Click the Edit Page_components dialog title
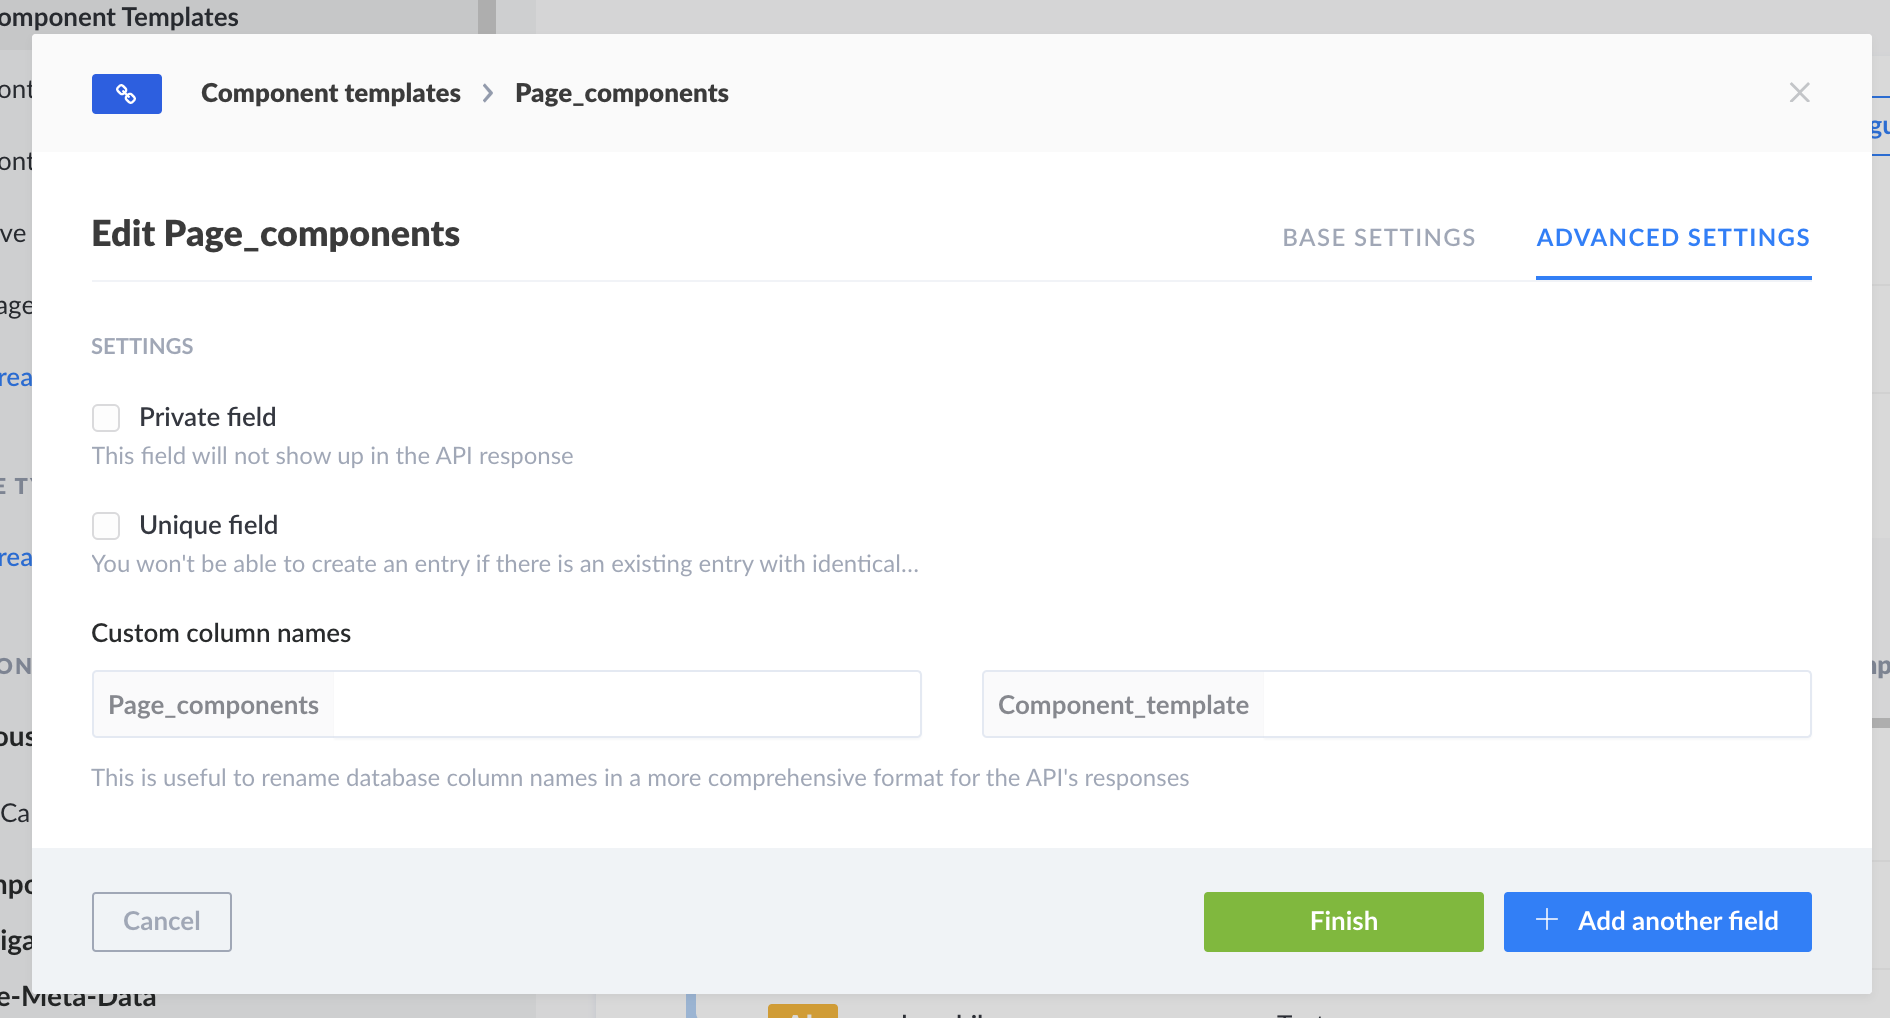Screen dimensions: 1890x1018 click(x=276, y=234)
